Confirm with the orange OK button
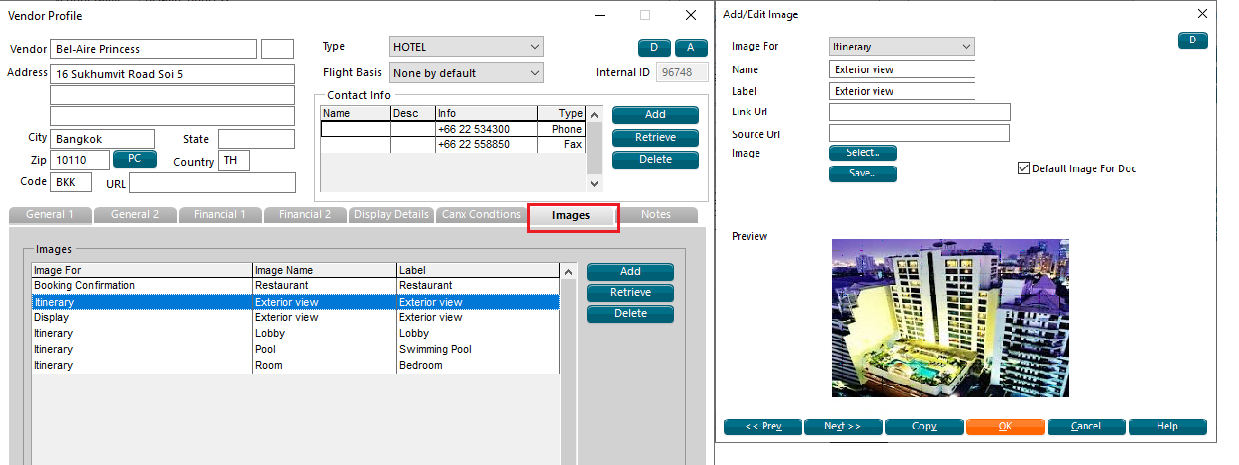 (x=1005, y=426)
